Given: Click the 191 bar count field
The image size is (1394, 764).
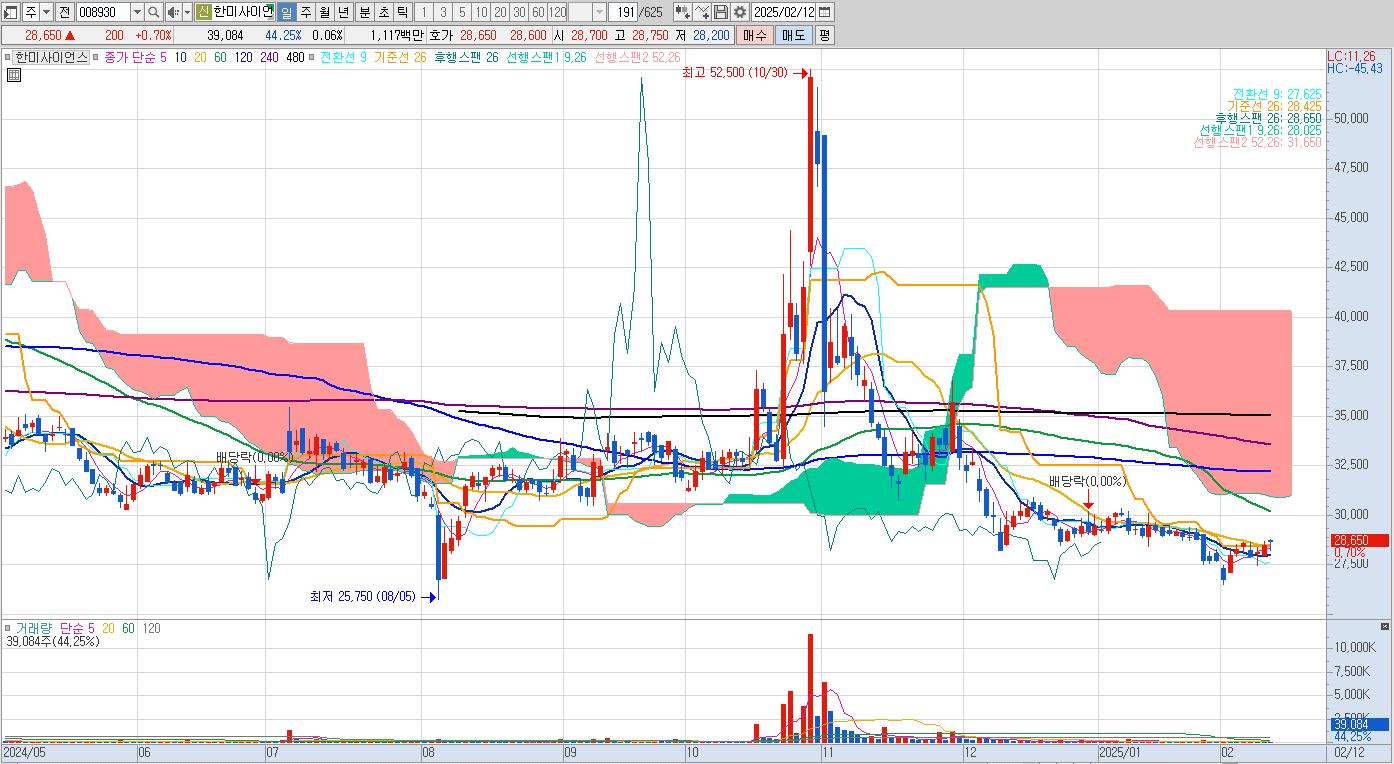Looking at the screenshot, I should point(625,12).
